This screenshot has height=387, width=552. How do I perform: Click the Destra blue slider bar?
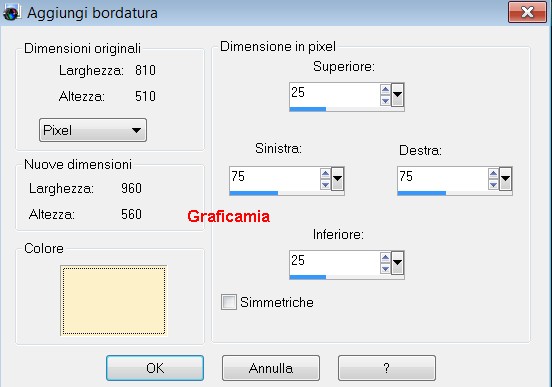[422, 193]
